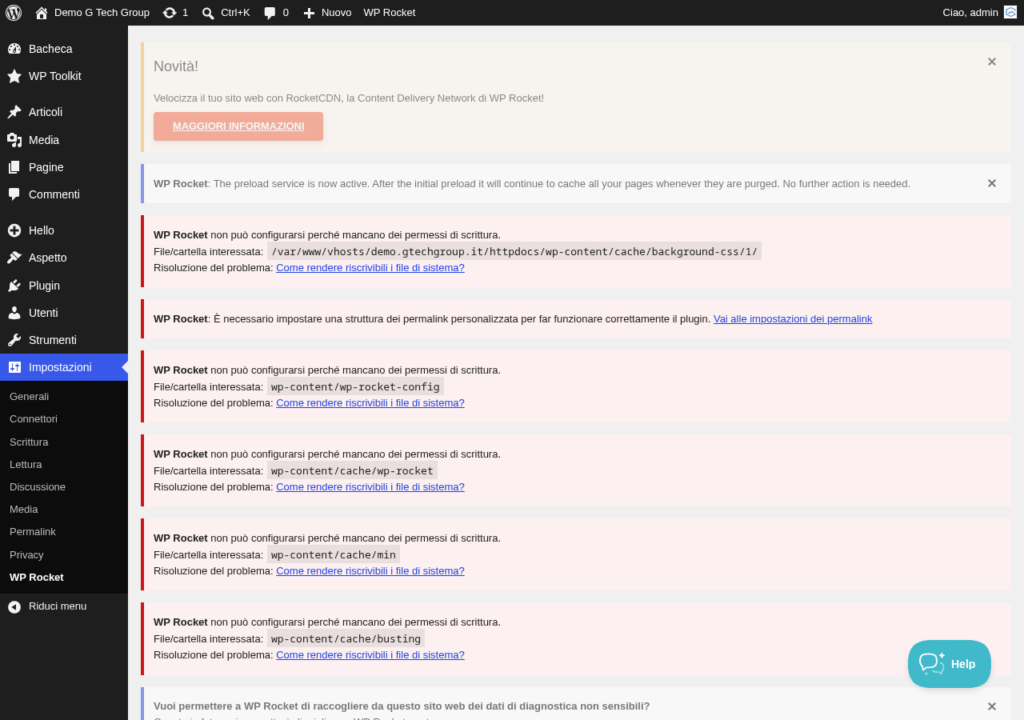Dismiss the diagnostic data collection notice
1024x720 pixels.
coord(992,706)
